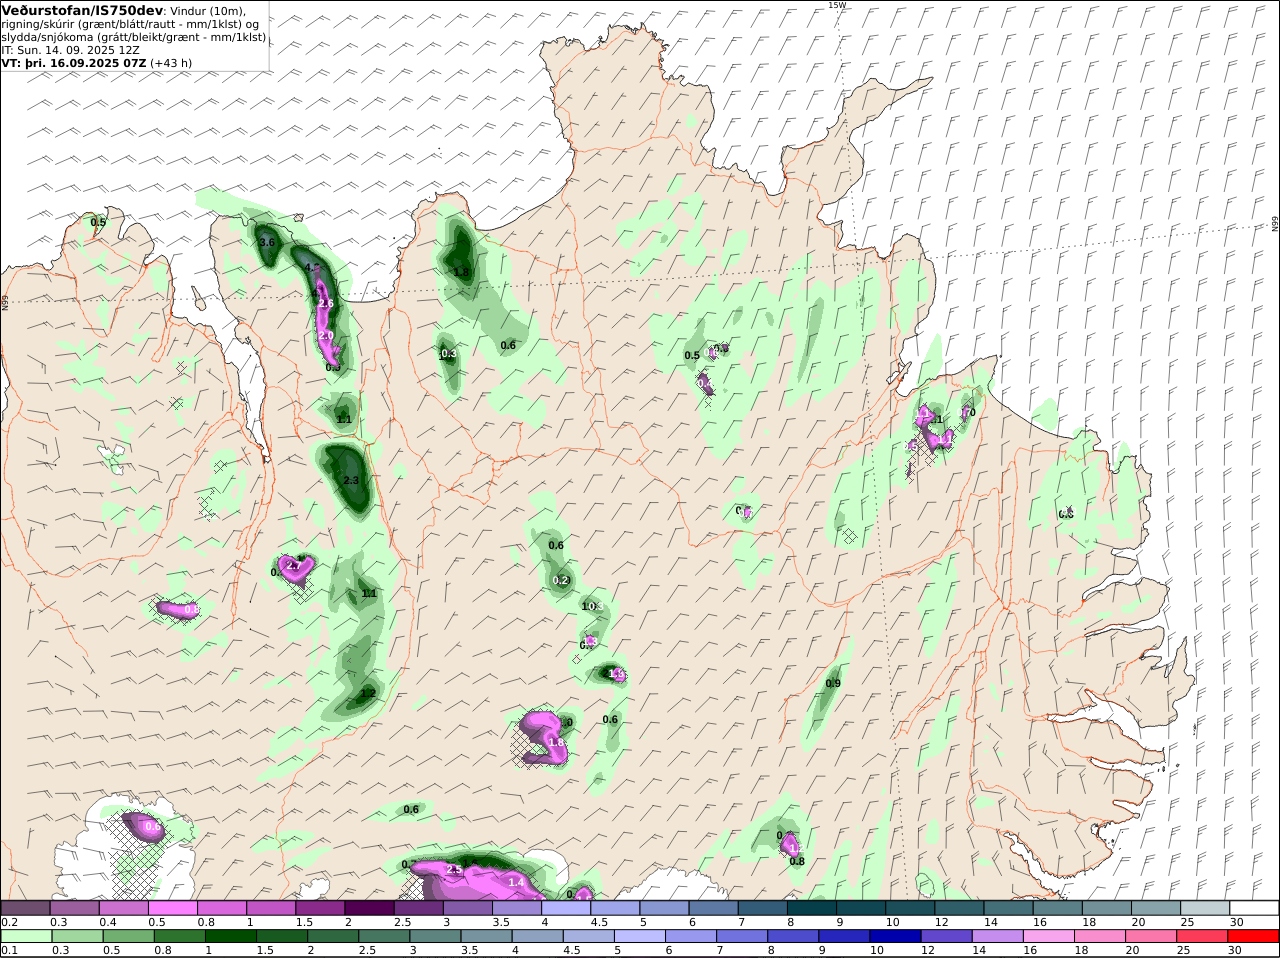Click the '10' label on the rain scale
This screenshot has width=1280, height=958.
(875, 950)
